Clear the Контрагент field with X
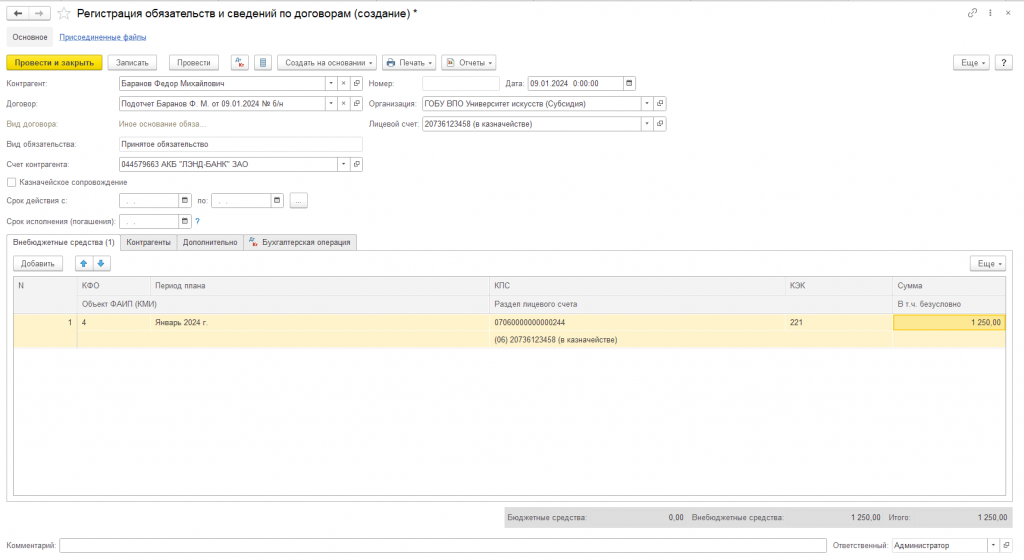This screenshot has width=1024, height=560. tap(344, 84)
